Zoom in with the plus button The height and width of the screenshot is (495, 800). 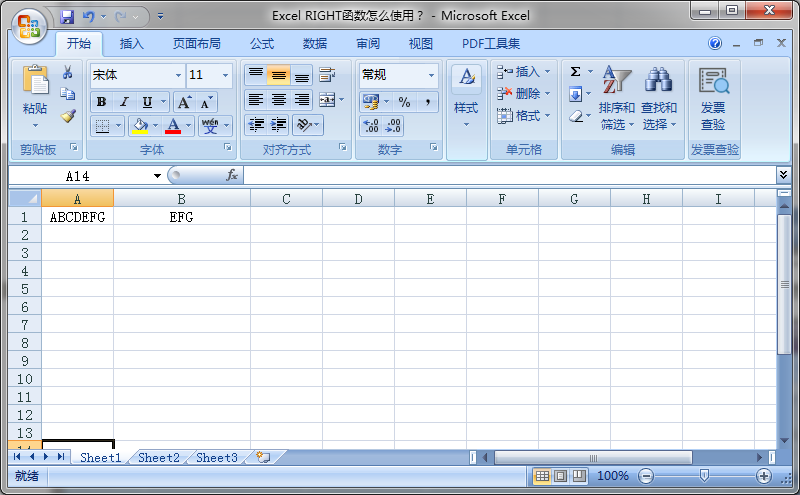click(764, 476)
